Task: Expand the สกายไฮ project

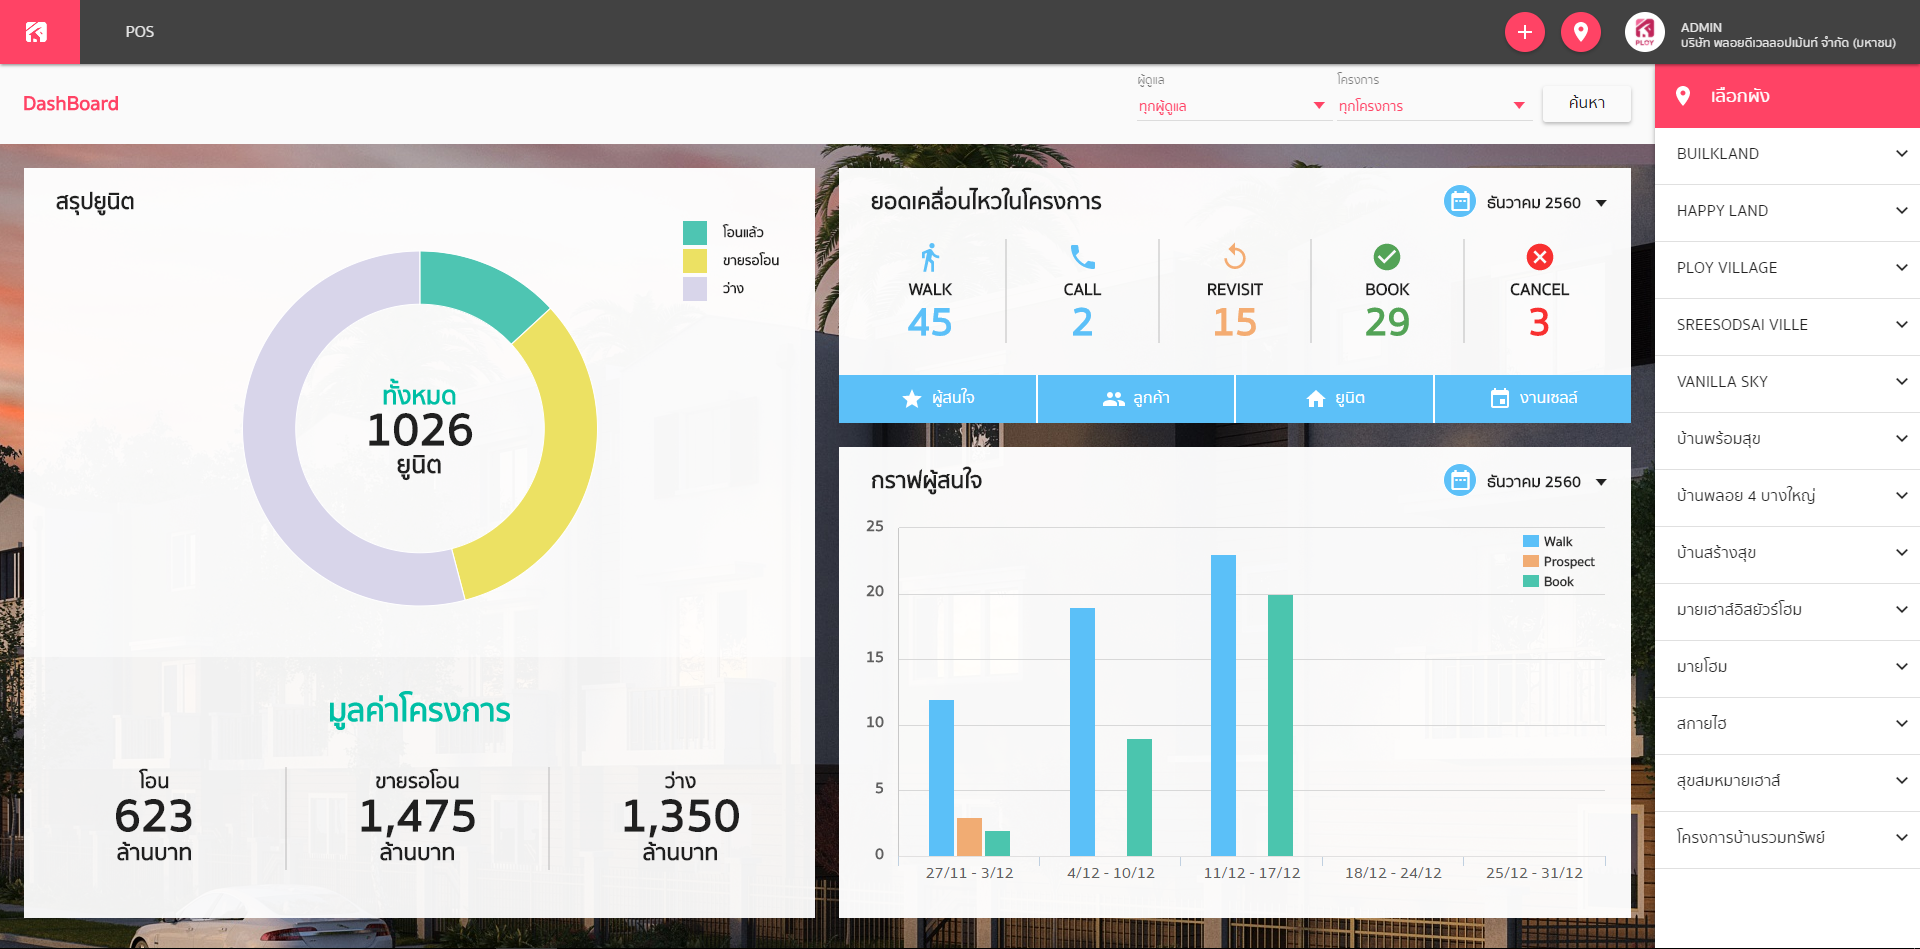Action: 1787,724
